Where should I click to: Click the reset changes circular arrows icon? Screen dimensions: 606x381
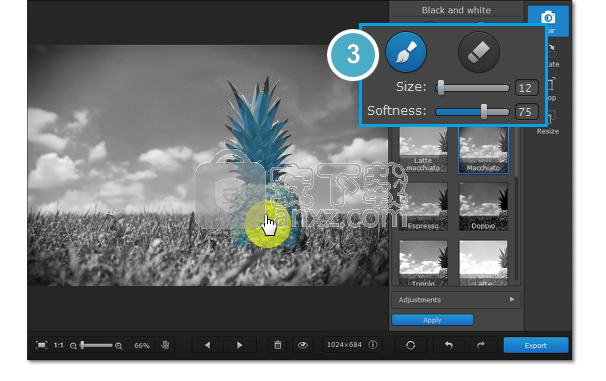[410, 345]
